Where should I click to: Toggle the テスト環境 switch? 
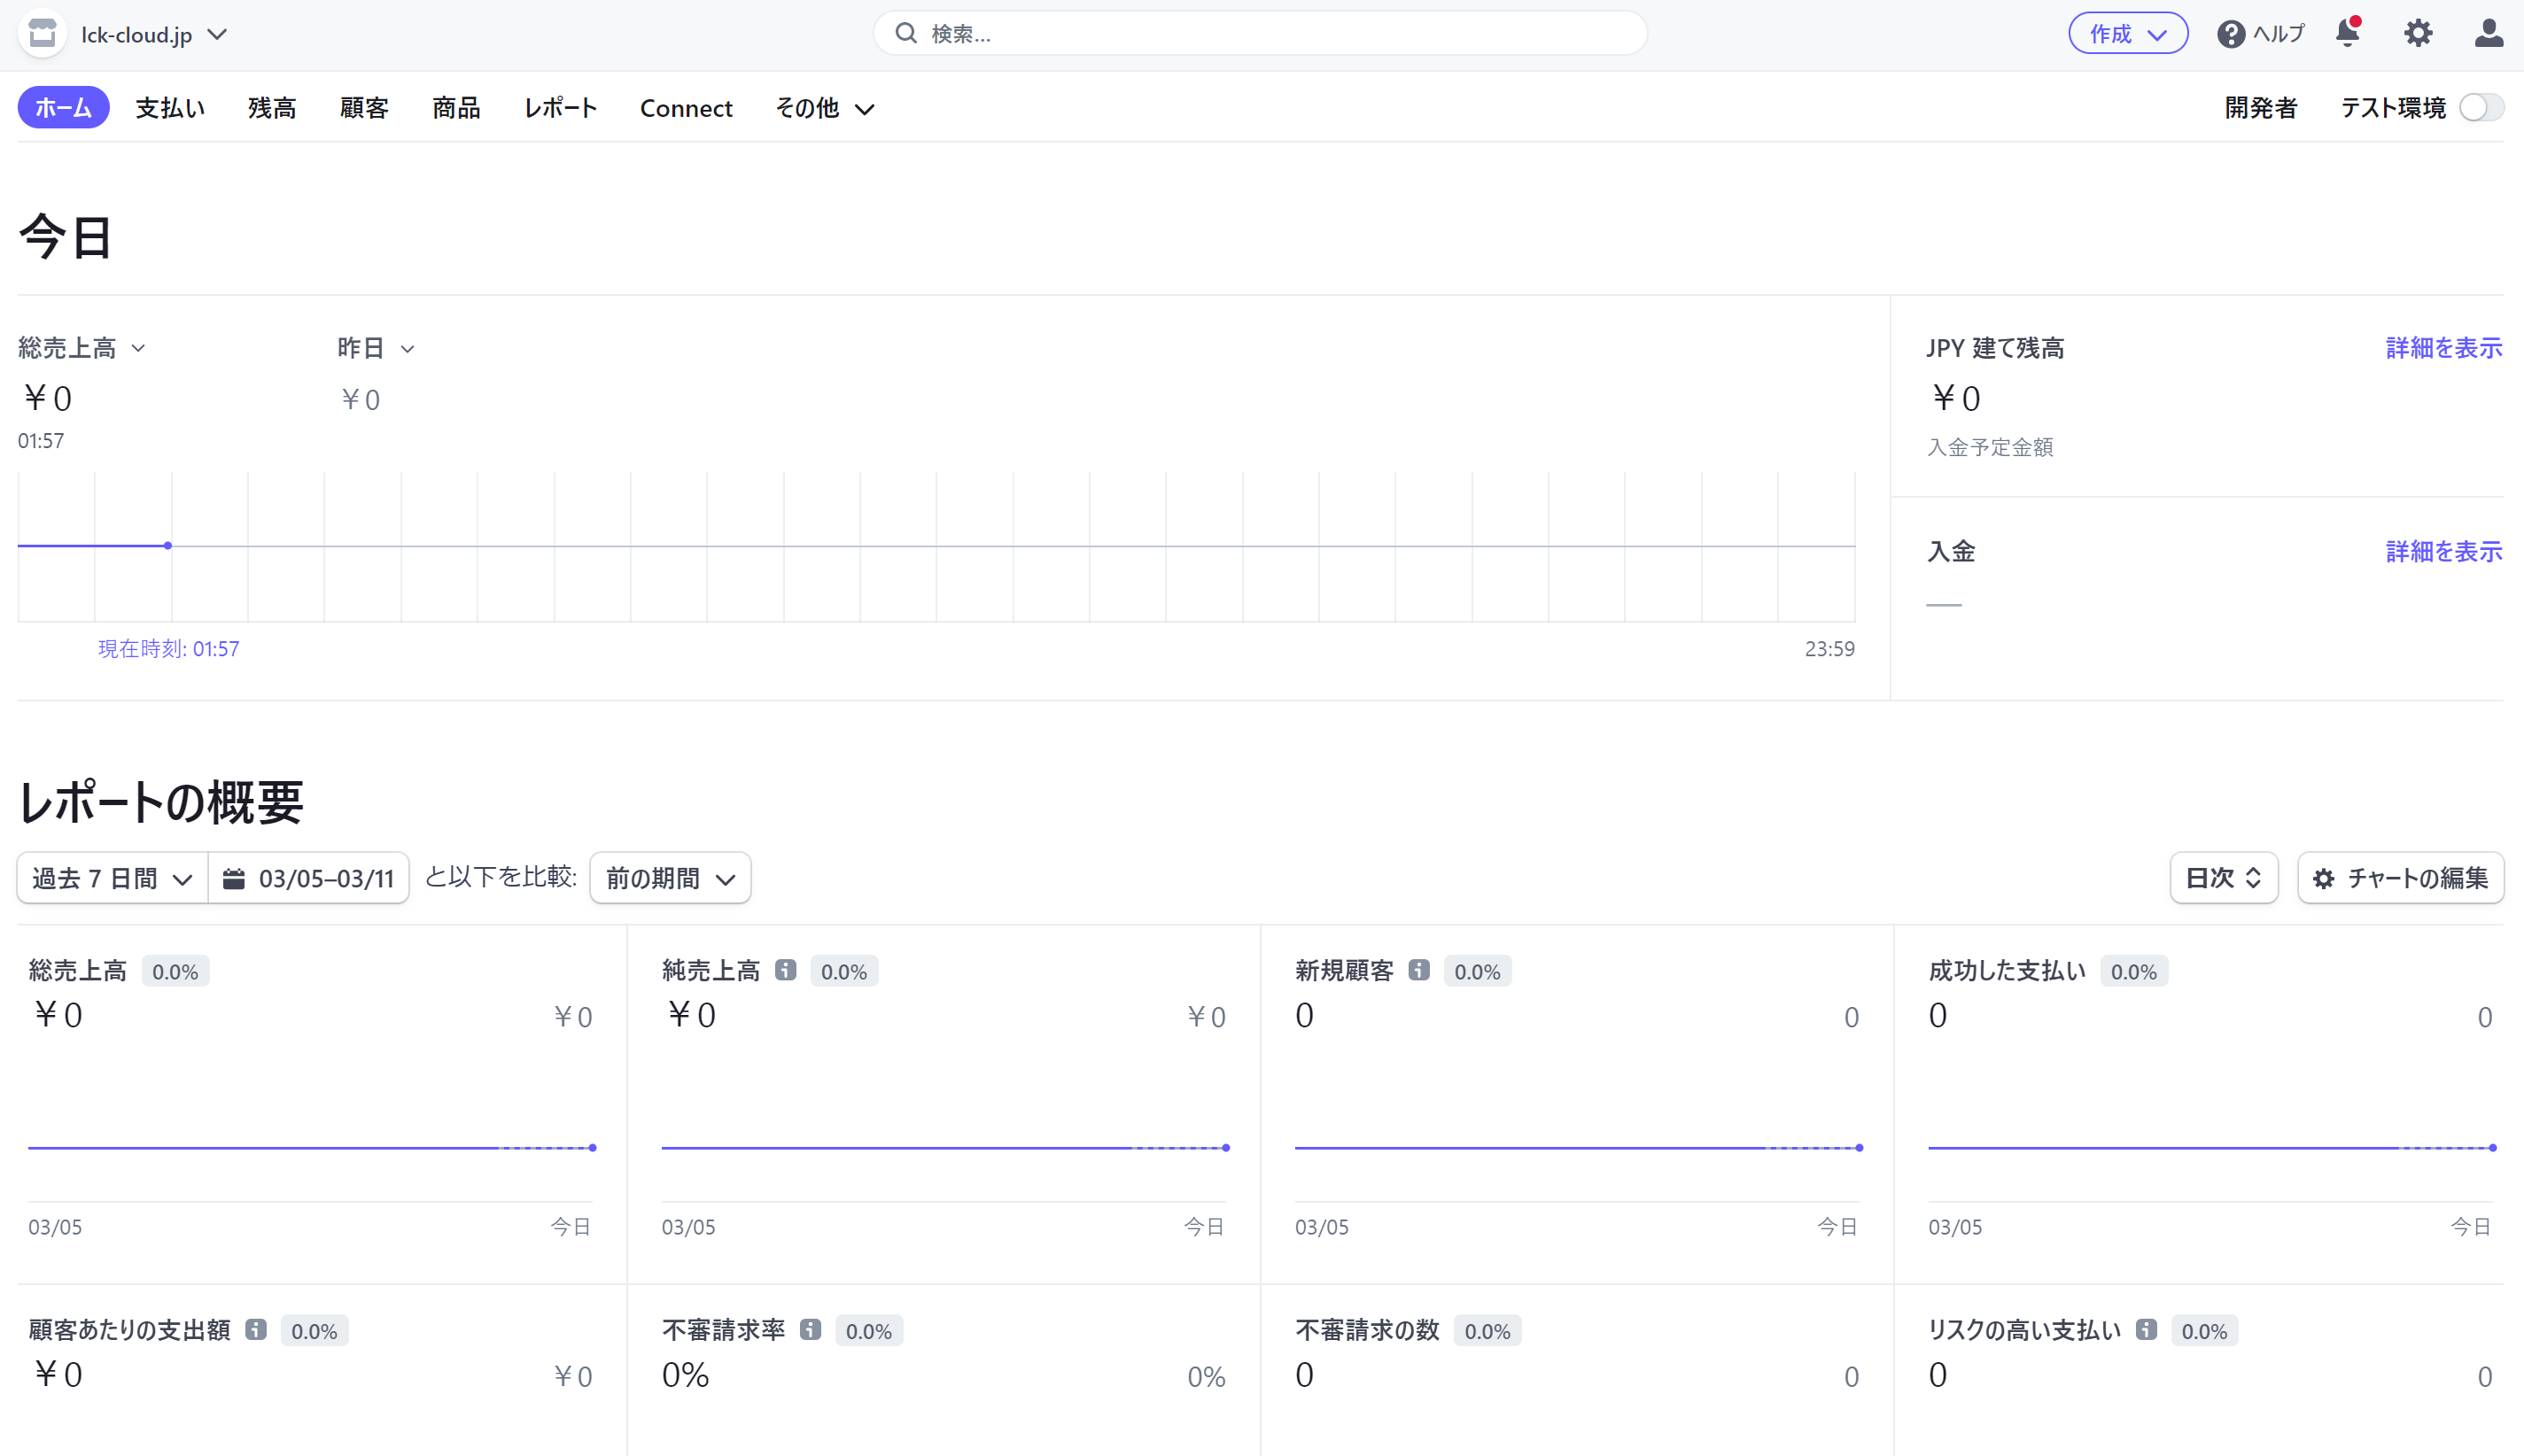pos(2481,108)
